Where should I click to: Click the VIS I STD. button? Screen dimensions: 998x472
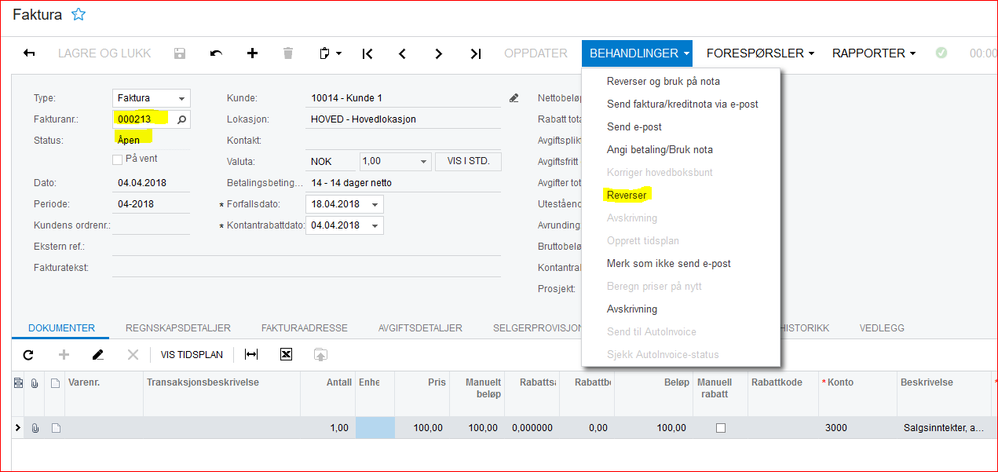click(468, 162)
